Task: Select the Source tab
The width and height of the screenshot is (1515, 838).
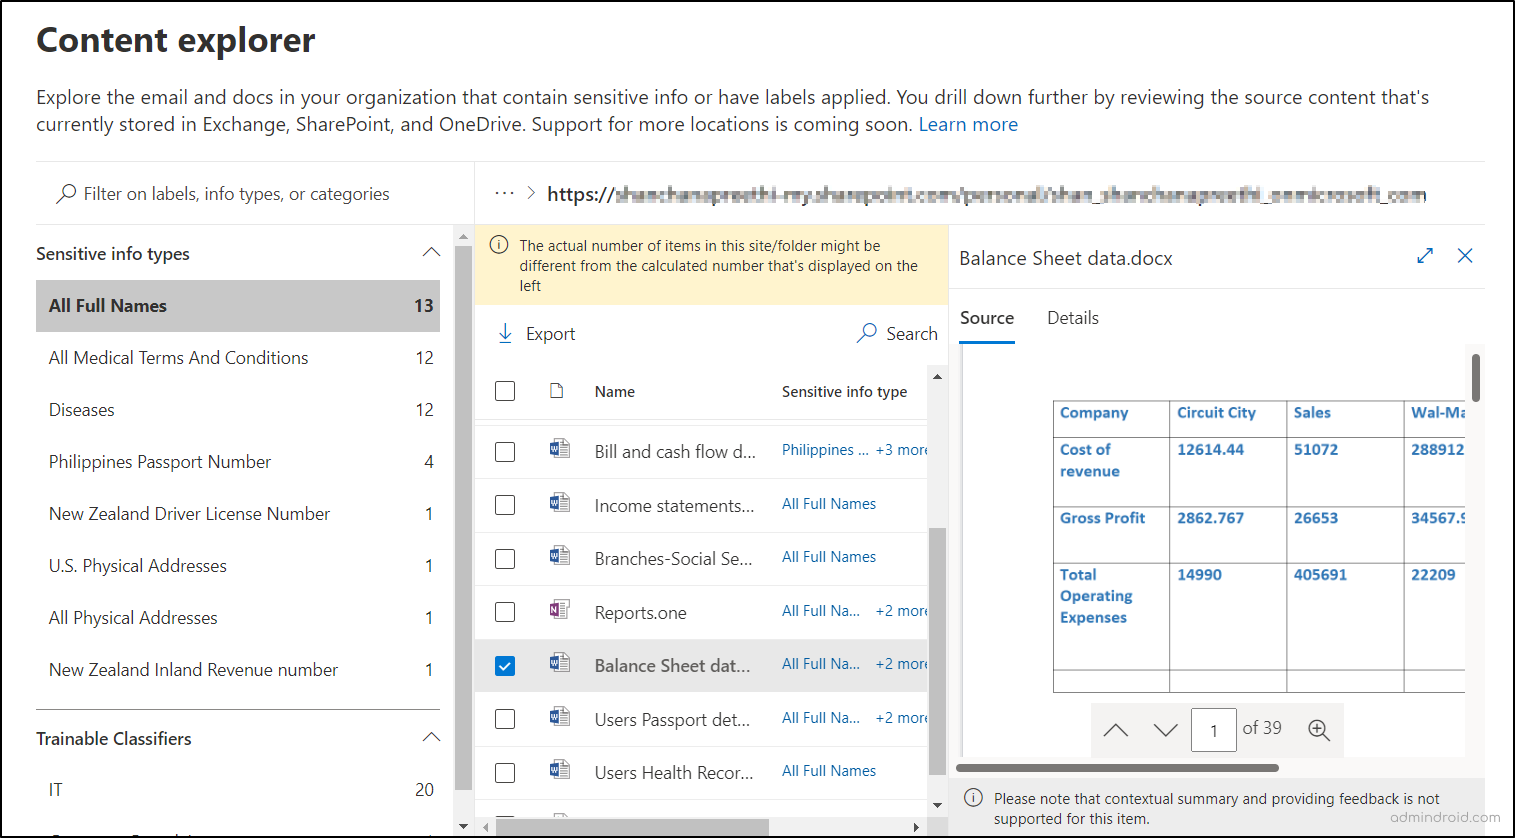Action: click(x=986, y=318)
